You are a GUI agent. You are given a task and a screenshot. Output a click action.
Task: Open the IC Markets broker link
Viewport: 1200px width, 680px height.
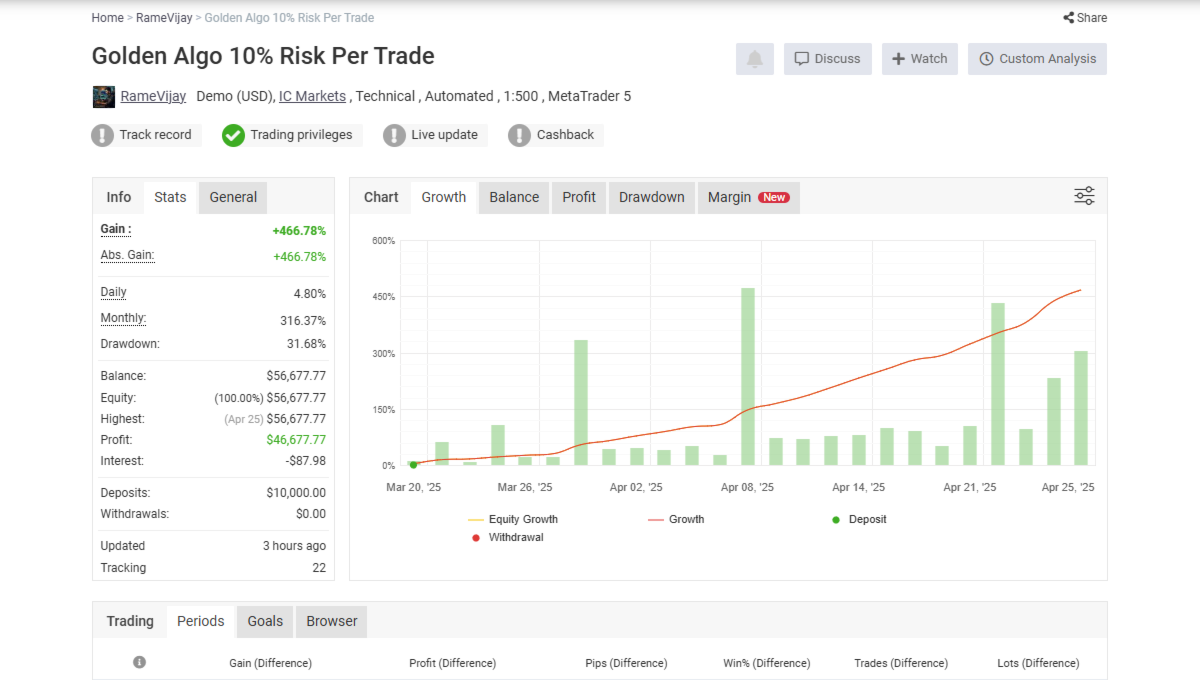pyautogui.click(x=312, y=96)
